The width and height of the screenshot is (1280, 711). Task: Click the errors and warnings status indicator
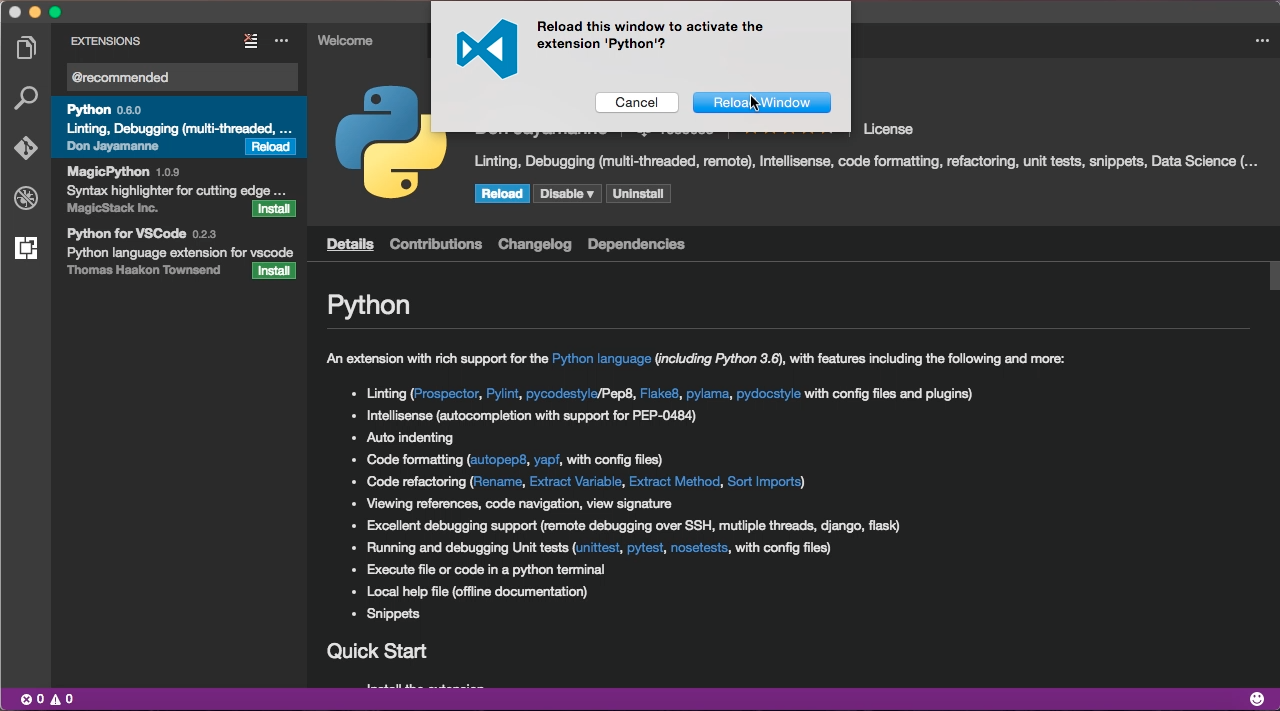coord(47,699)
